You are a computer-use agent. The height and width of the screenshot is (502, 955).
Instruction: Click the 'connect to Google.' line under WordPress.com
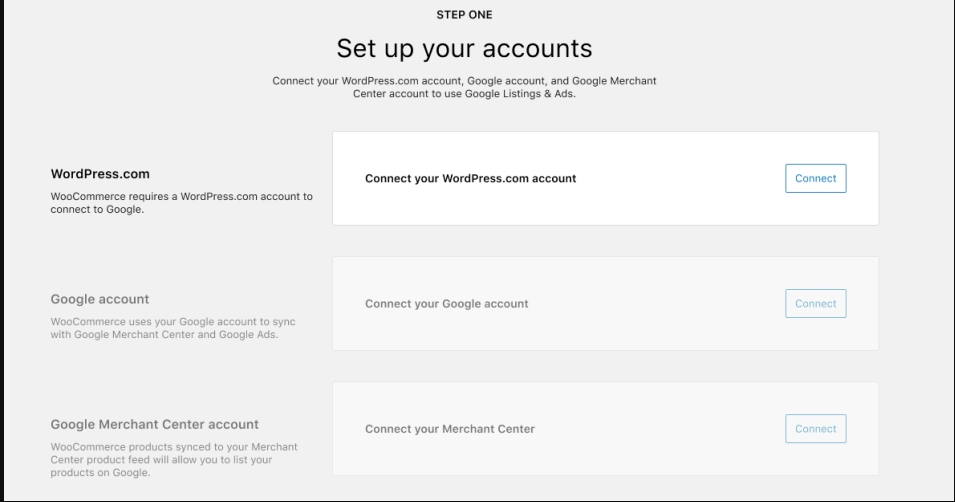97,210
